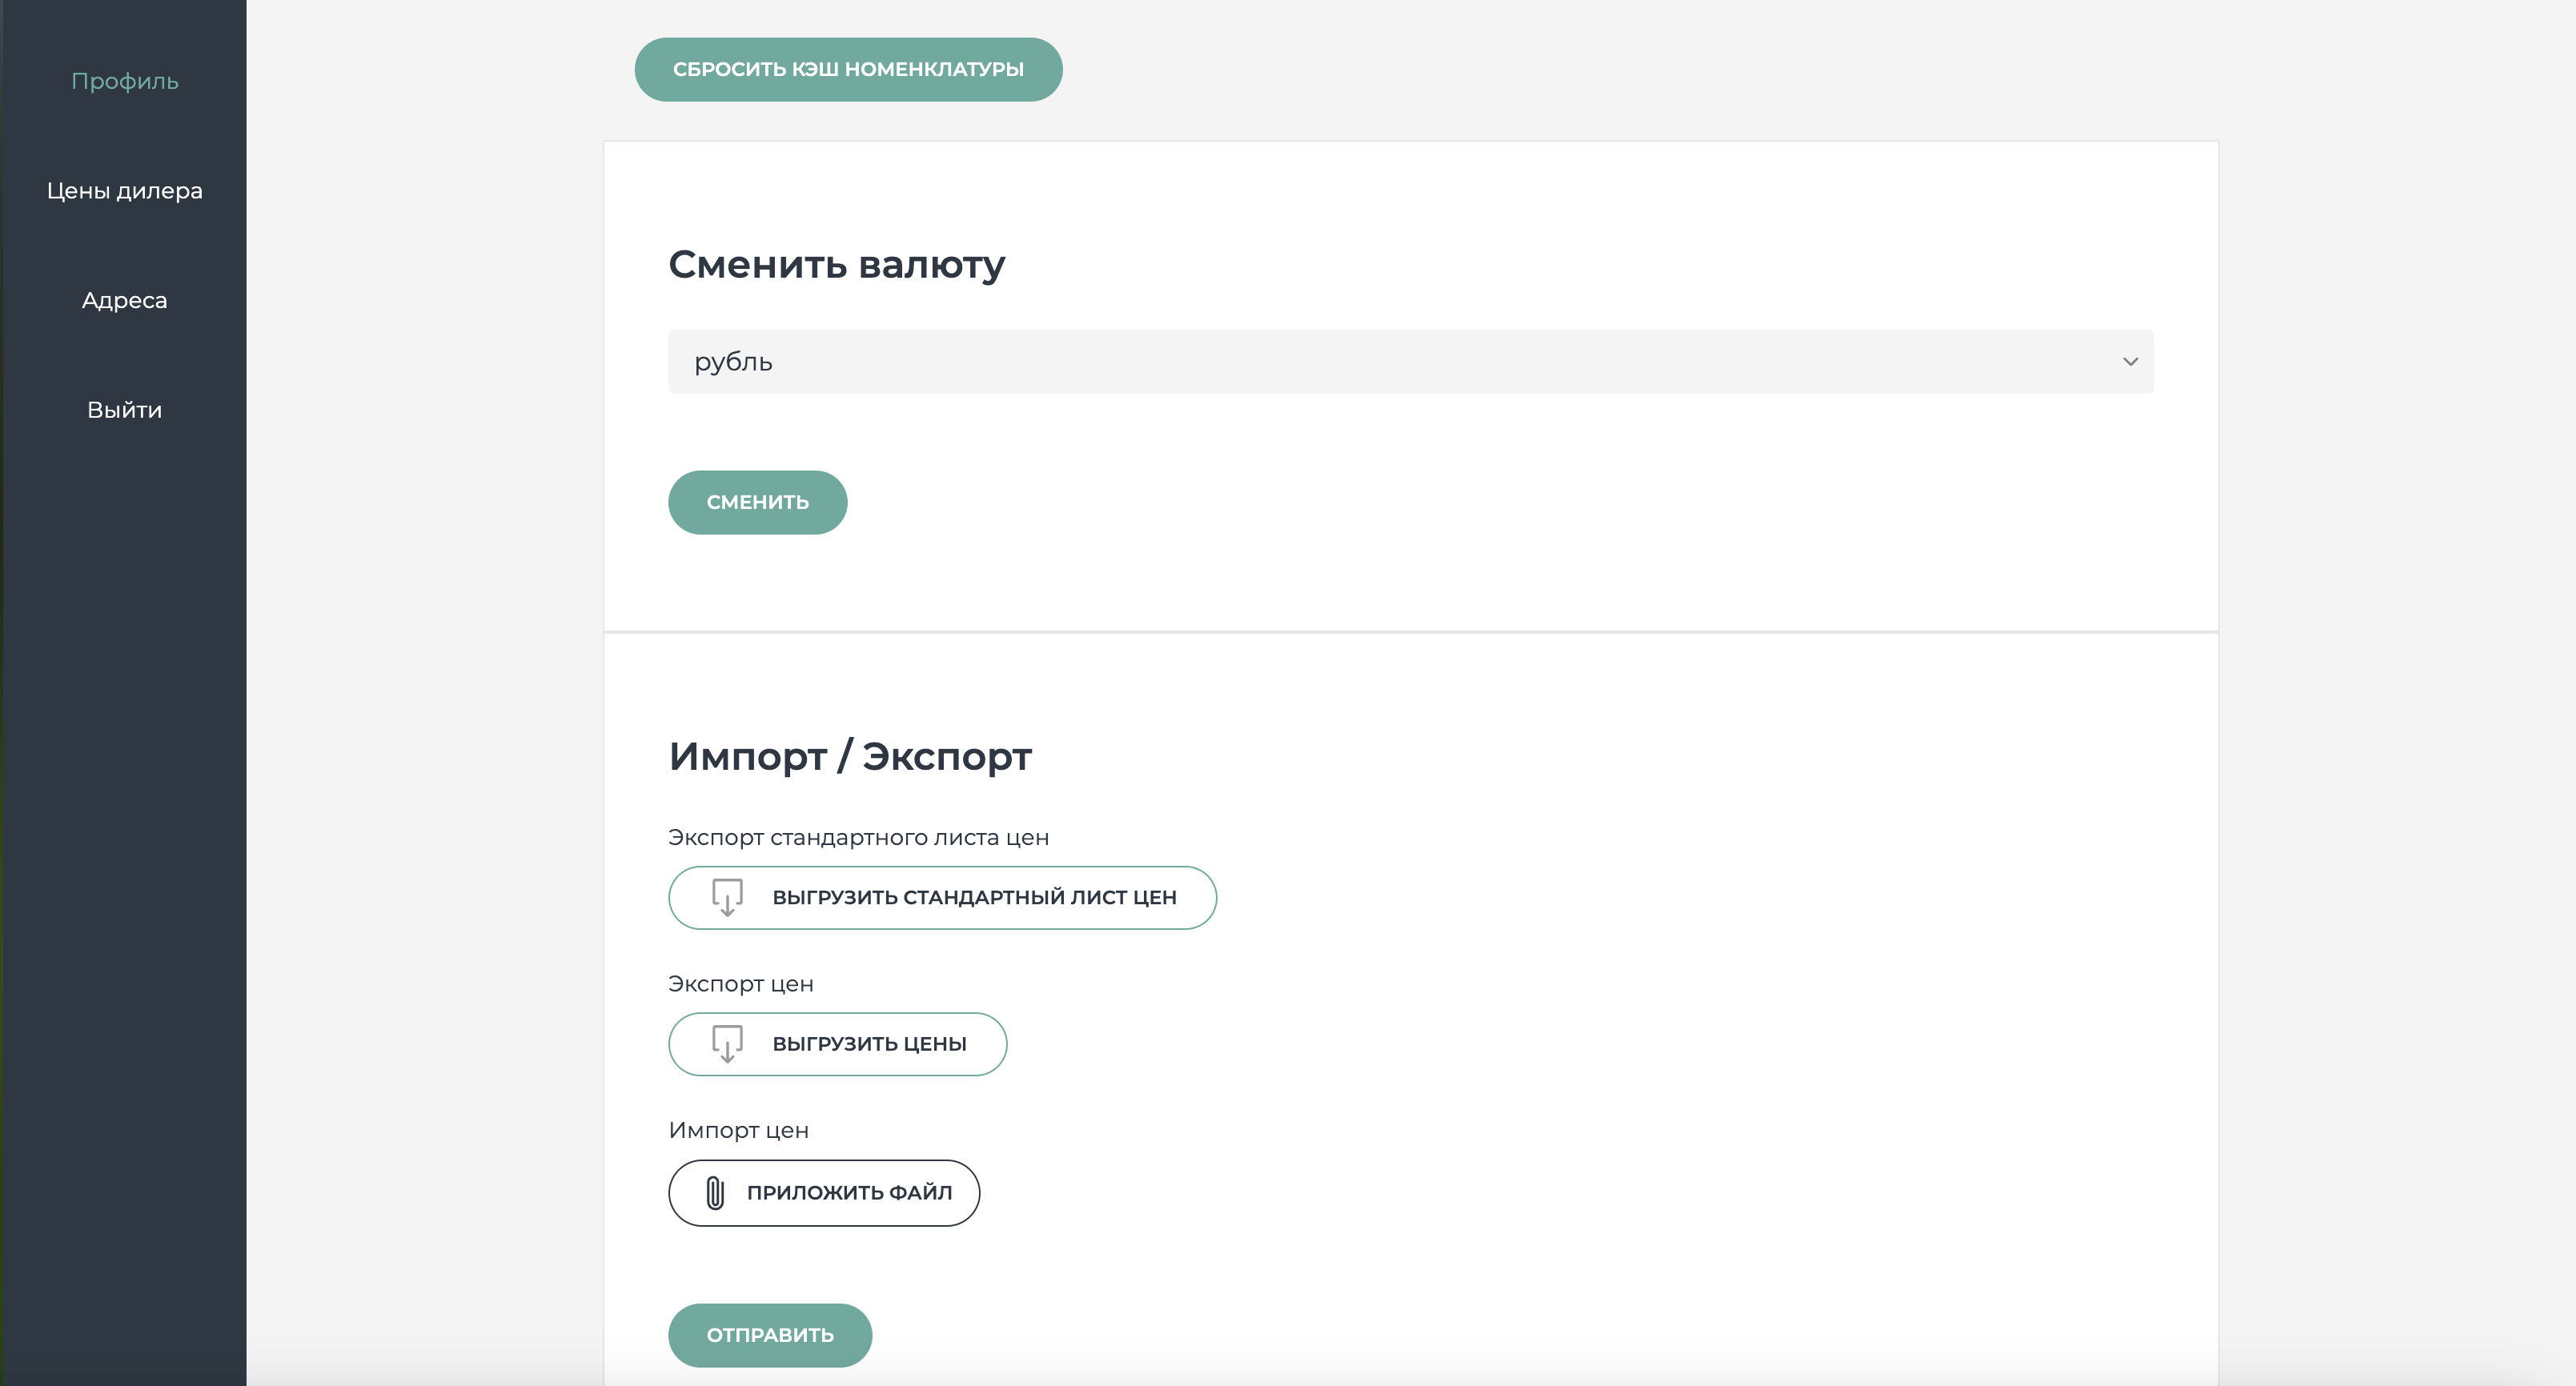Click Сбросить кэш номенклатуры button
This screenshot has width=2576, height=1386.
pyautogui.click(x=848, y=69)
